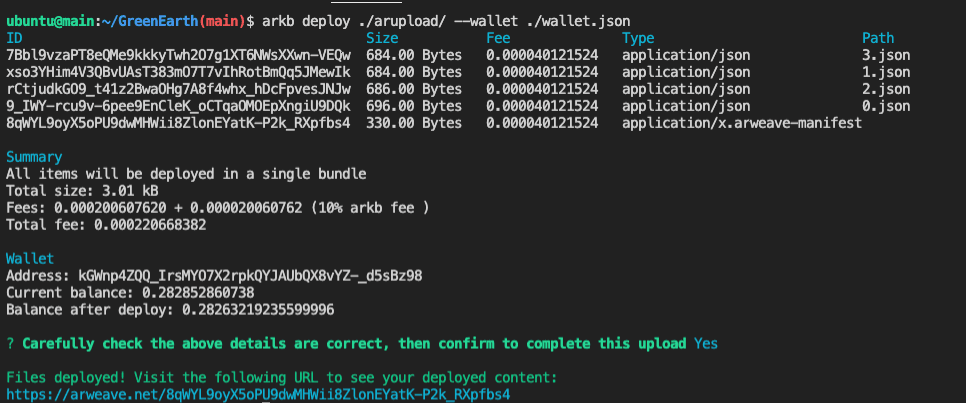The width and height of the screenshot is (966, 403).
Task: Click the Total fee value 0.000220668382
Action: pyautogui.click(x=150, y=225)
